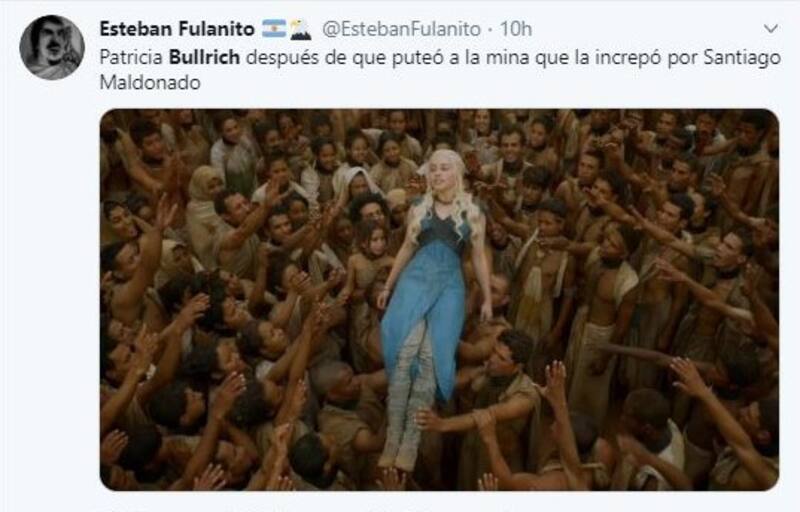The width and height of the screenshot is (800, 512).
Task: Open the "Esteban Fulanito" display name
Action: click(177, 29)
